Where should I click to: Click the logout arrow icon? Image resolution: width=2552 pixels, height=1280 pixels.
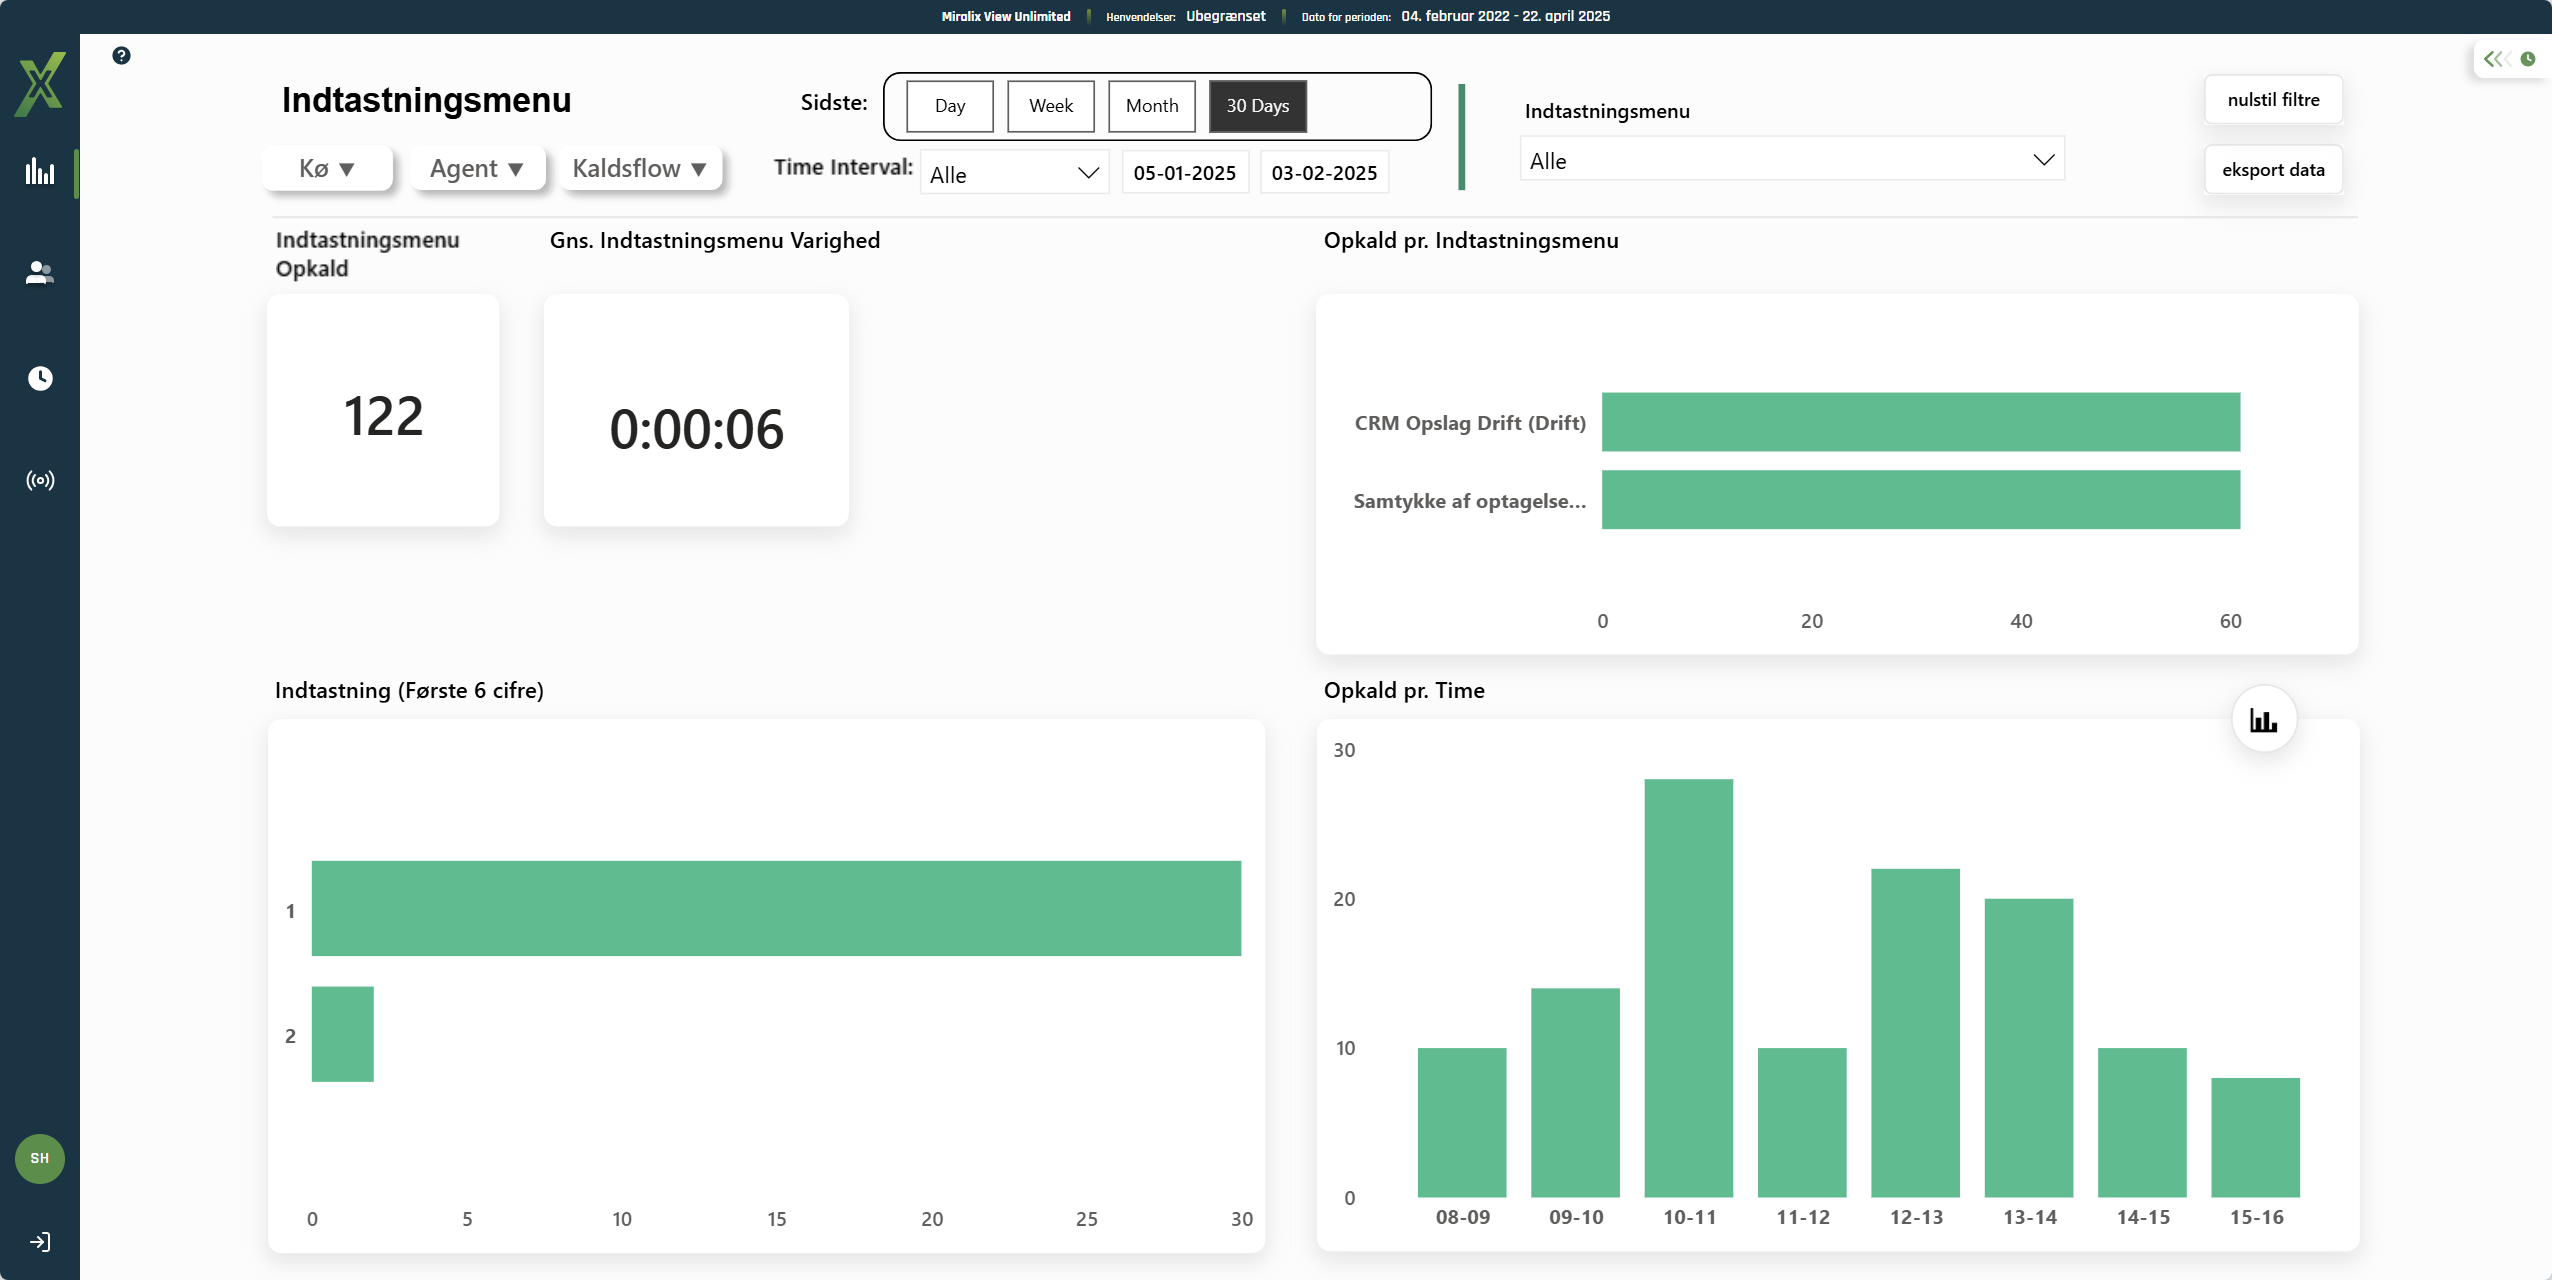point(40,1242)
